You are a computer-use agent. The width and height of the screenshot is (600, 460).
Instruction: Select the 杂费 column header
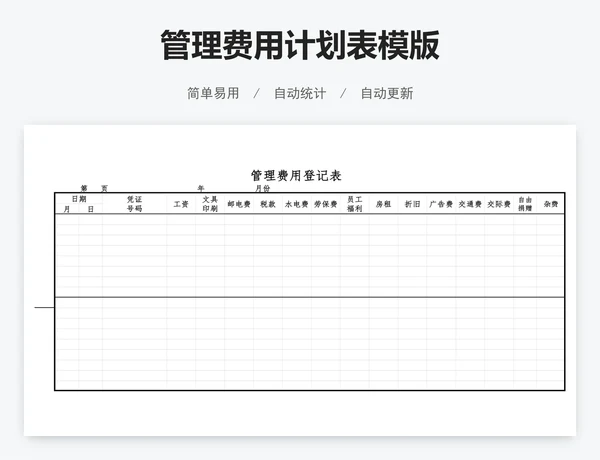point(550,204)
